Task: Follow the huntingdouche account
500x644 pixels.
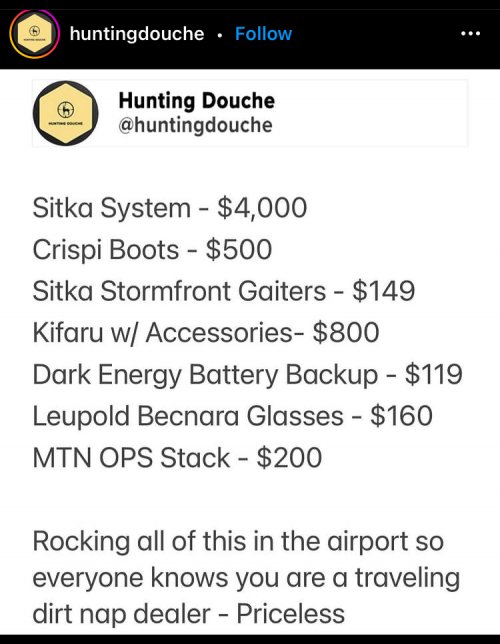Action: coord(263,34)
